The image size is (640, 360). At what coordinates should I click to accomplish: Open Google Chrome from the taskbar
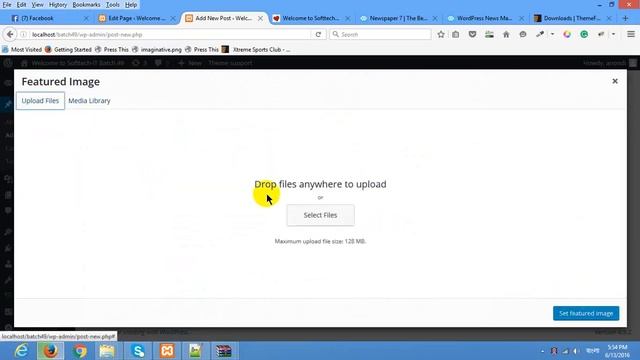point(80,351)
